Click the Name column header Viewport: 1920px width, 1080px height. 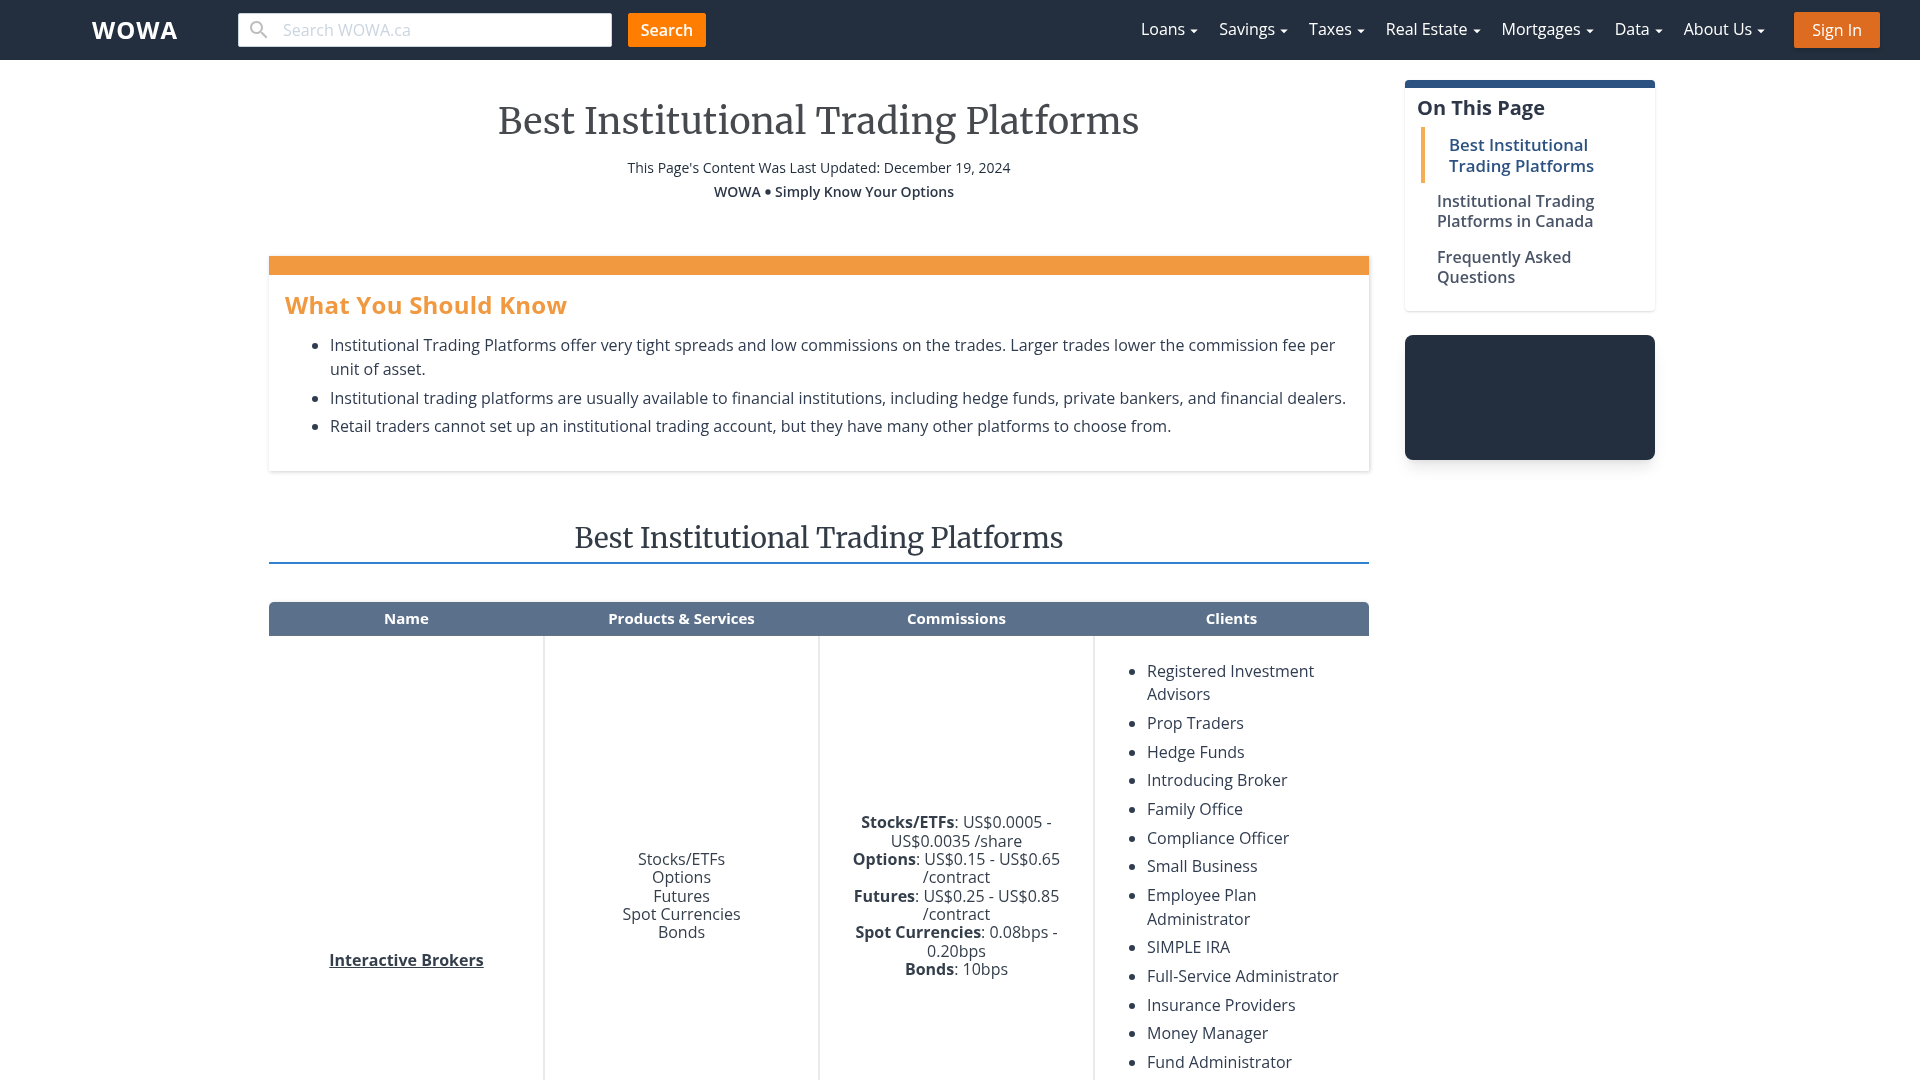coord(406,618)
